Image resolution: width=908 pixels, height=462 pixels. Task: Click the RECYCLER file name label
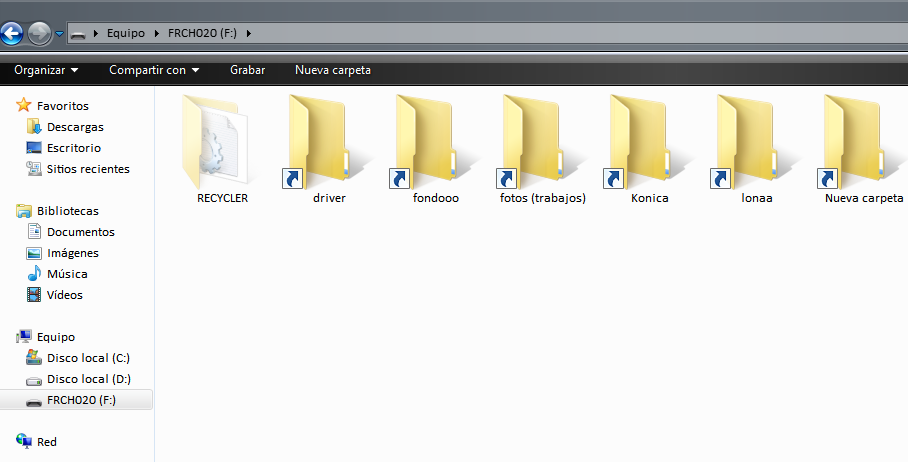click(222, 198)
